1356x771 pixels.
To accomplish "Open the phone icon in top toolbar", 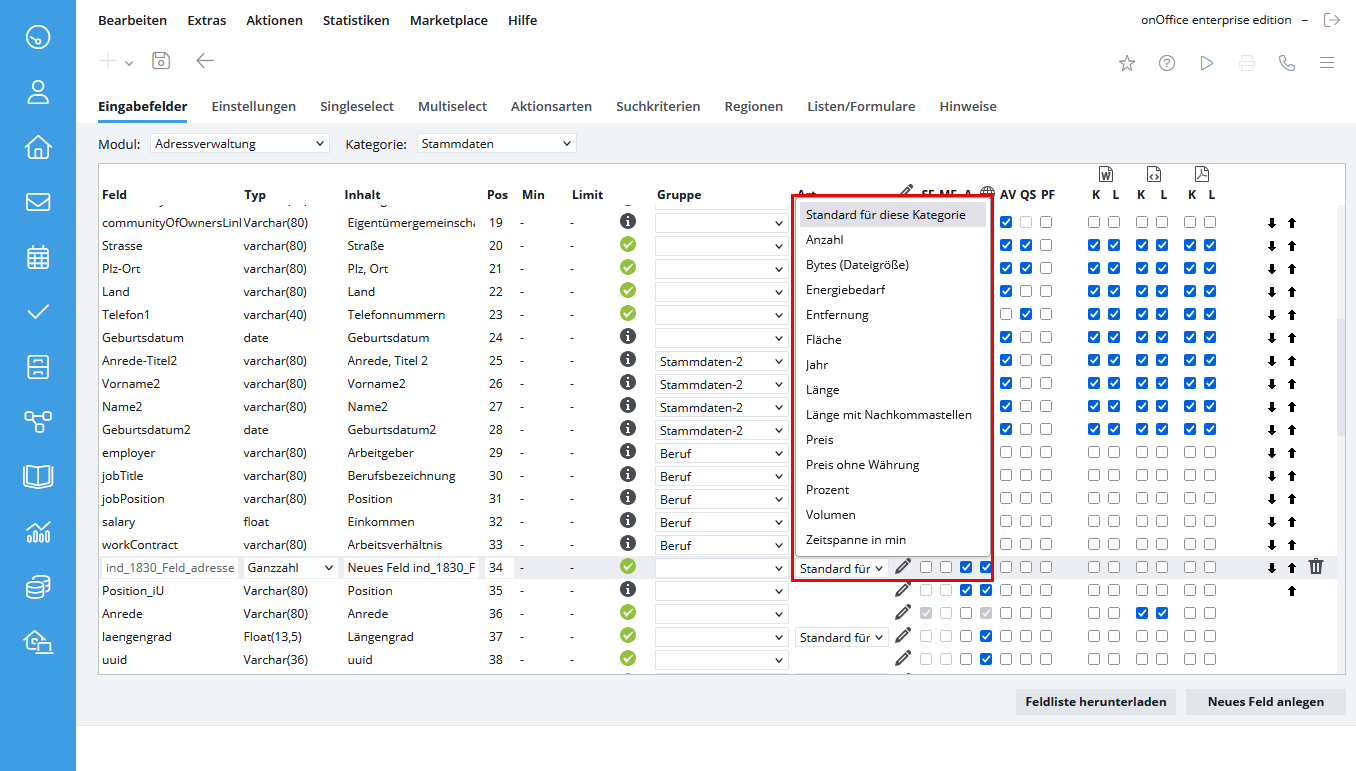I will click(x=1287, y=63).
